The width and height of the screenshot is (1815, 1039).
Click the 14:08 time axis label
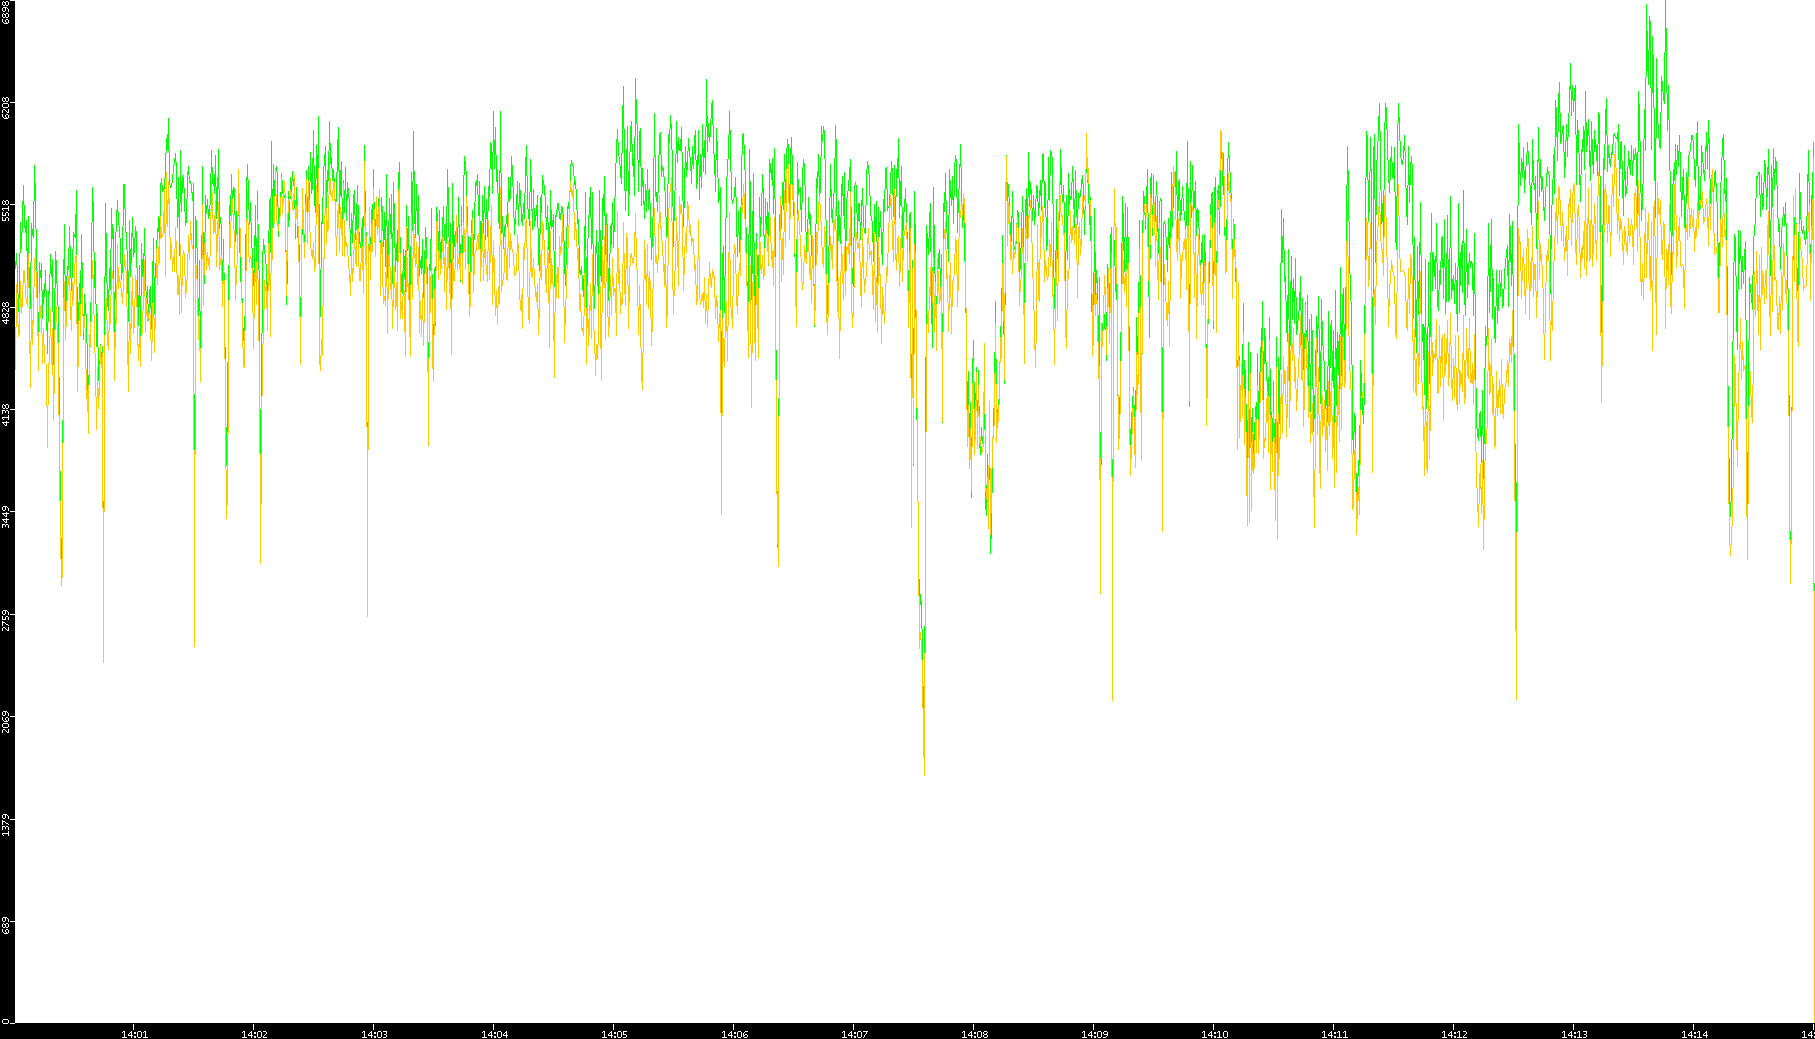[x=974, y=1034]
